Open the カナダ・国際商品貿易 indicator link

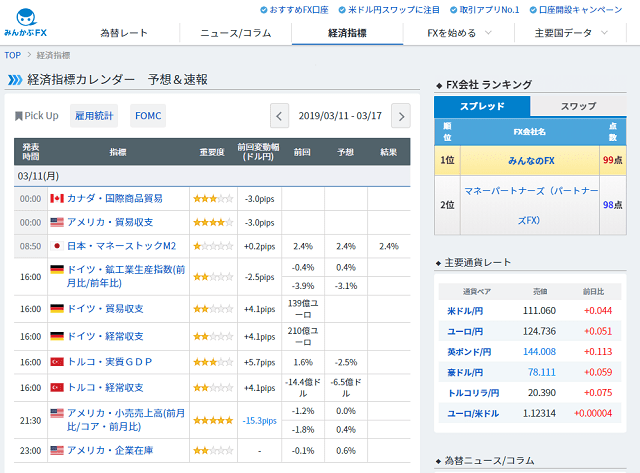pos(115,199)
